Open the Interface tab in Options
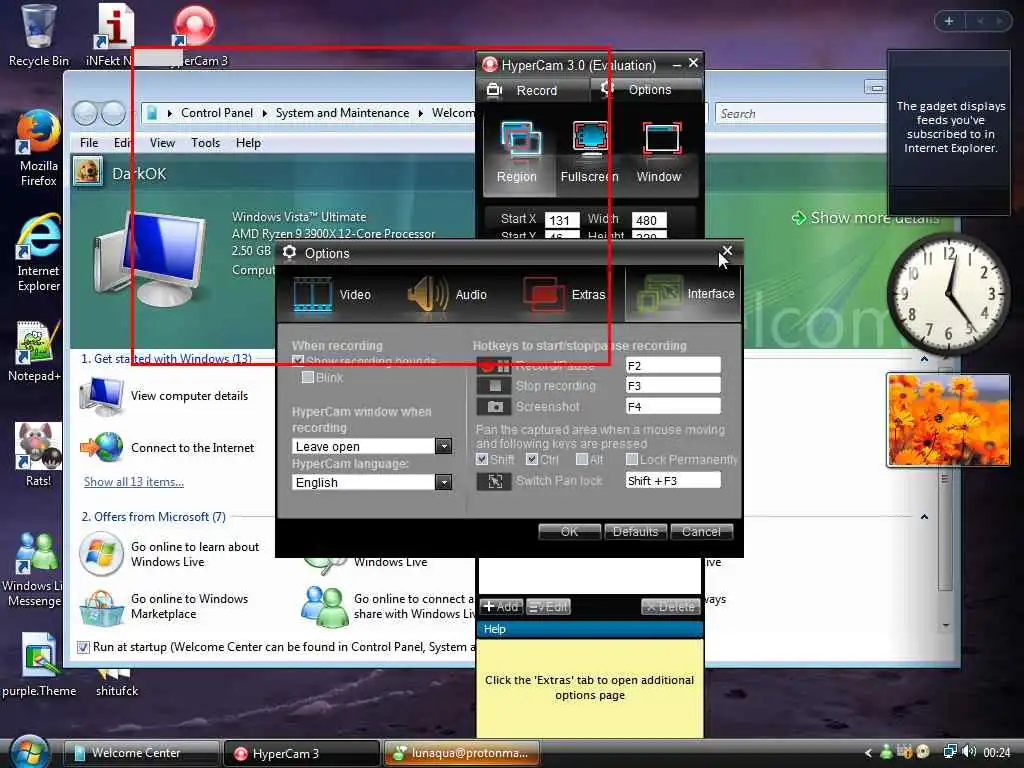Image resolution: width=1024 pixels, height=768 pixels. (682, 294)
